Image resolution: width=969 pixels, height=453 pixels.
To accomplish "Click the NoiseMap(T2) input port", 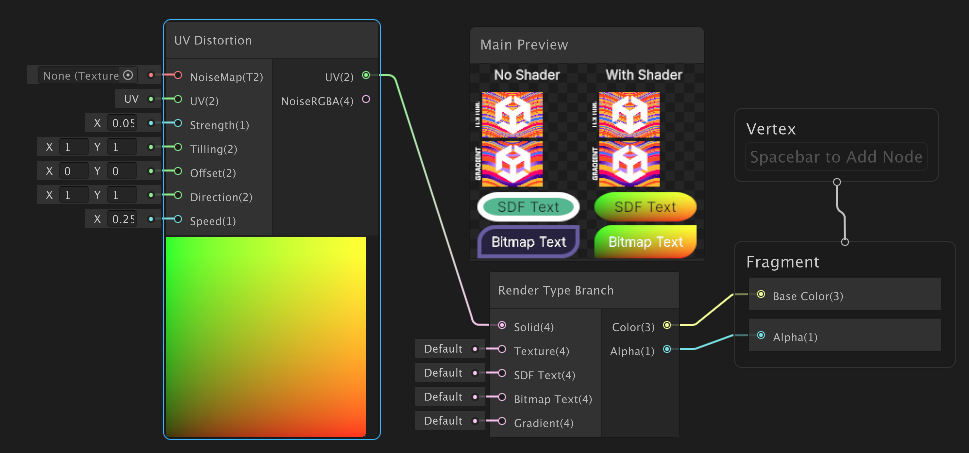I will click(x=177, y=76).
